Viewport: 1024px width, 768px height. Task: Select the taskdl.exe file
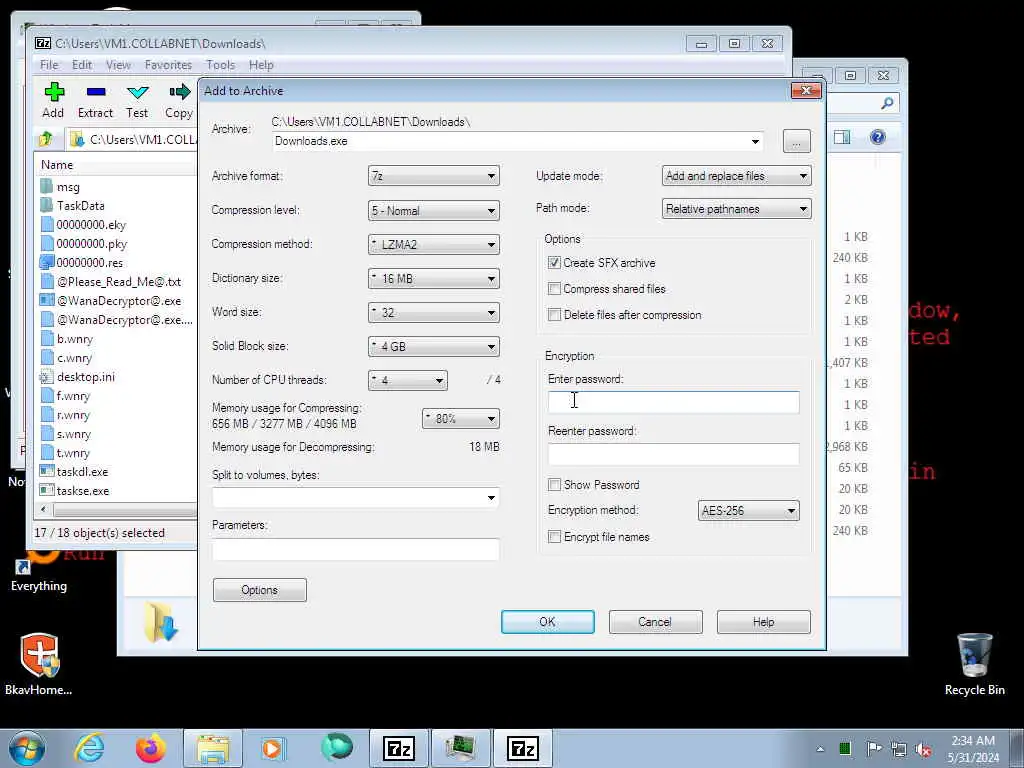[x=82, y=472]
